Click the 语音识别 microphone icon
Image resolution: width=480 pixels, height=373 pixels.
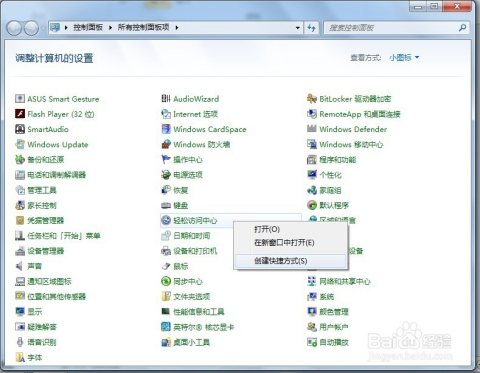(20, 342)
